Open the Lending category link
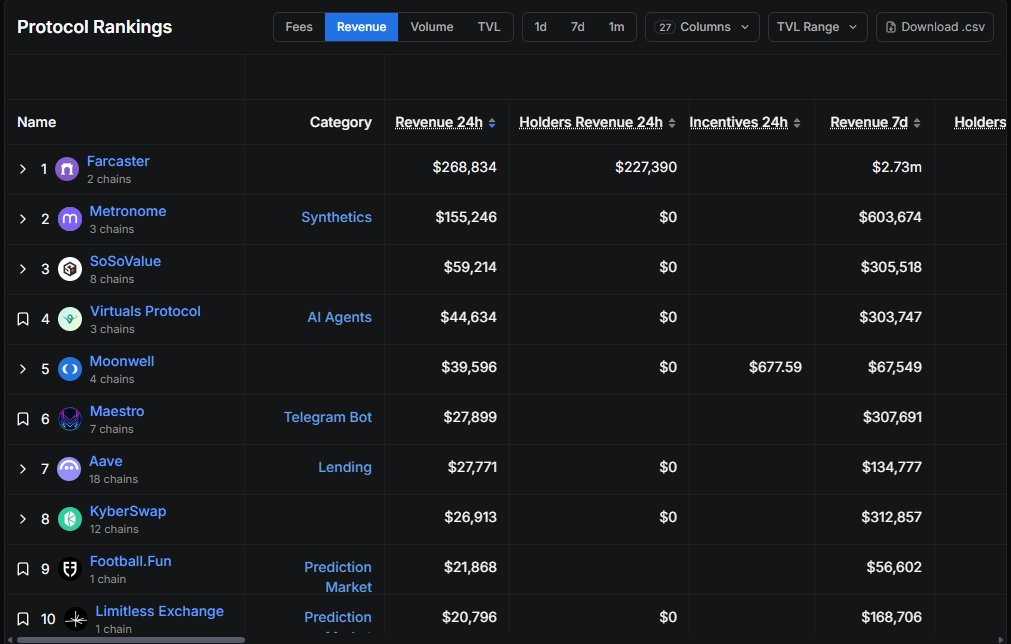1011x644 pixels. point(344,467)
